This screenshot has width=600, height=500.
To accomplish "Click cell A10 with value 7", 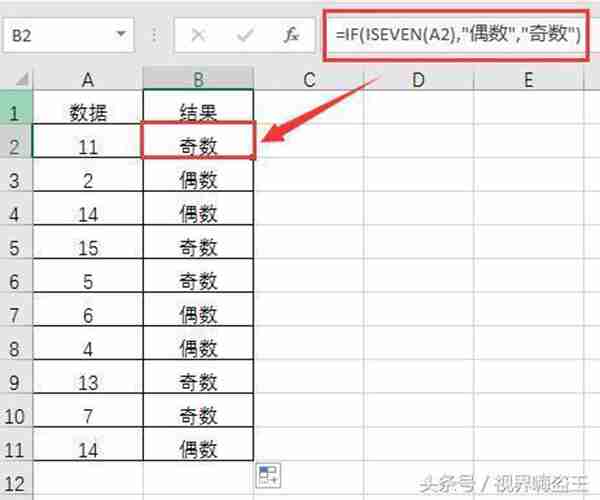I will pyautogui.click(x=88, y=410).
